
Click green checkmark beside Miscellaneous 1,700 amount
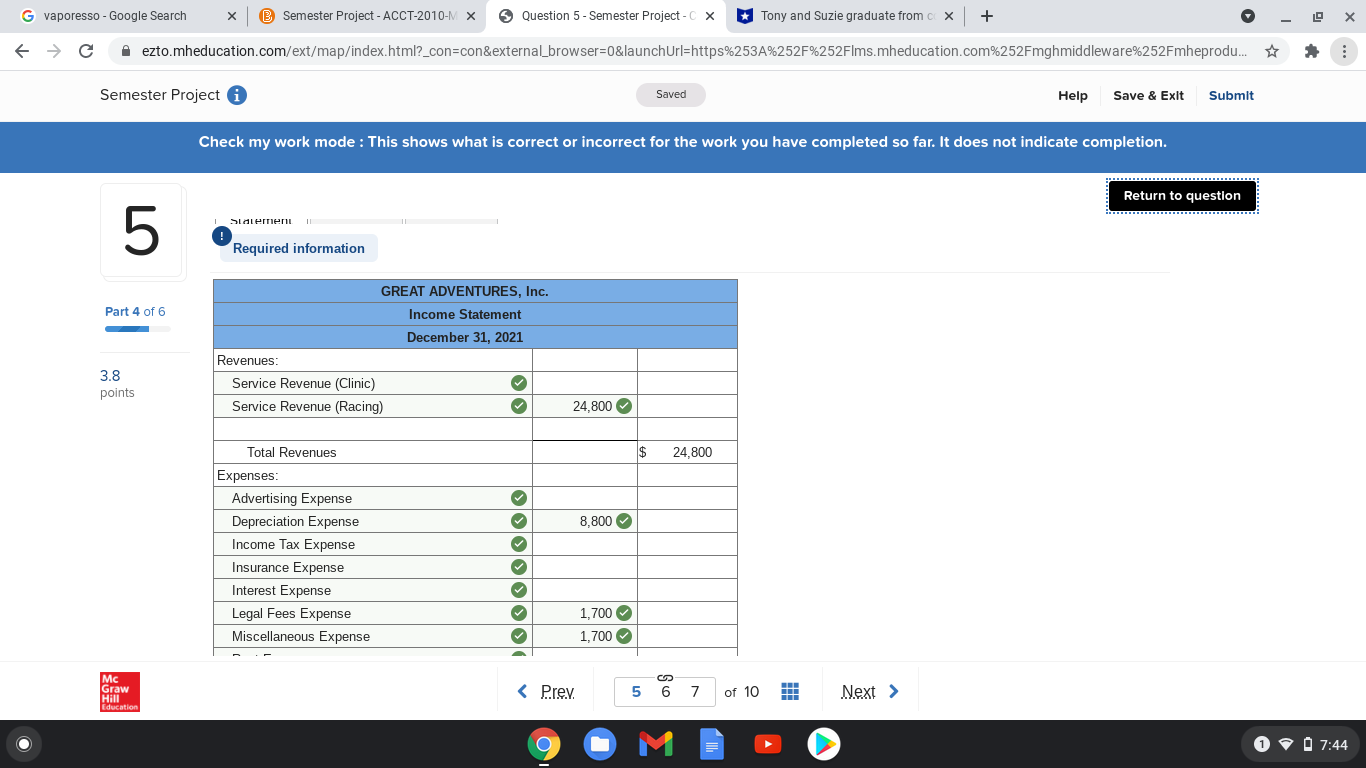pyautogui.click(x=624, y=636)
